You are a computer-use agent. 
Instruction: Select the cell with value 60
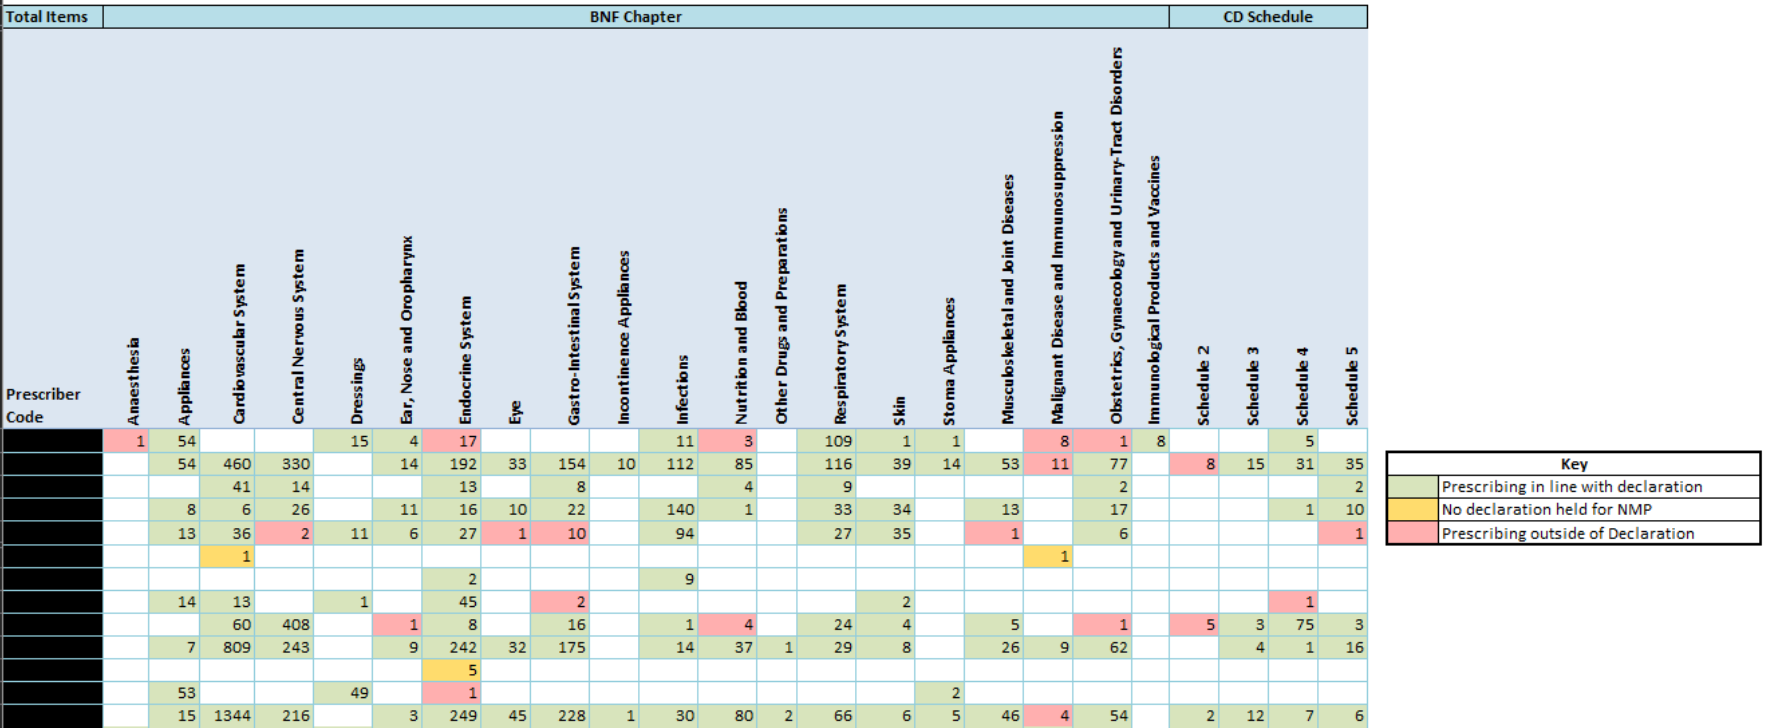[227, 624]
